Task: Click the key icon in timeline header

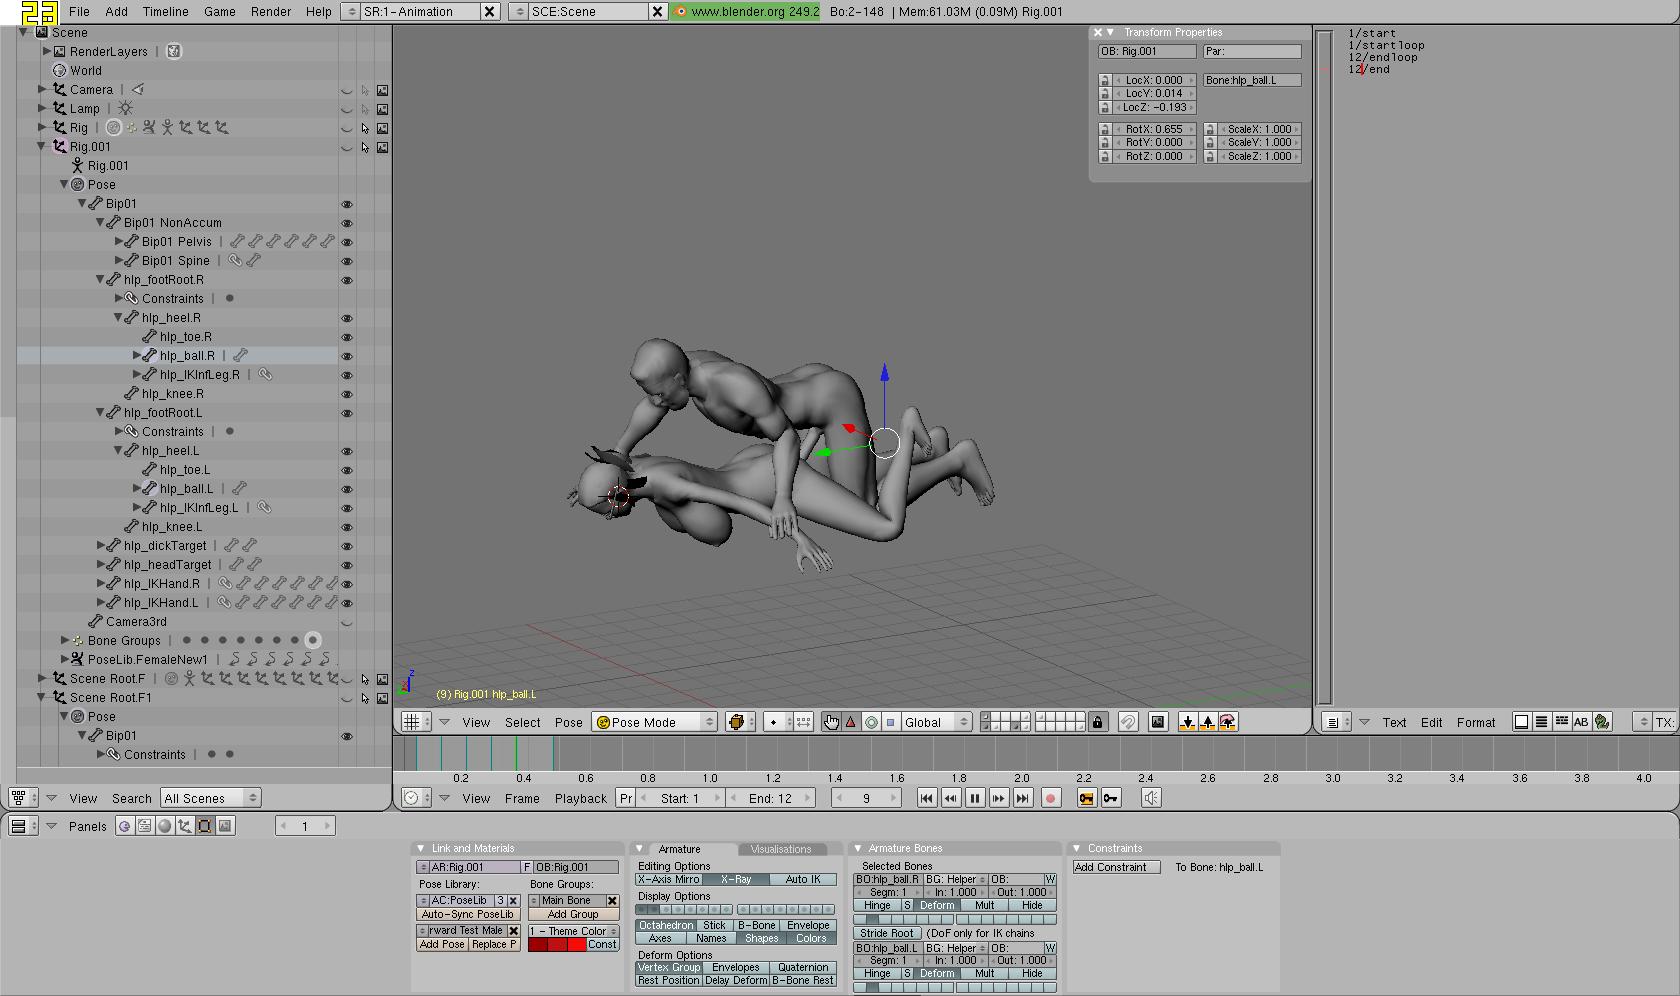Action: click(x=1111, y=798)
